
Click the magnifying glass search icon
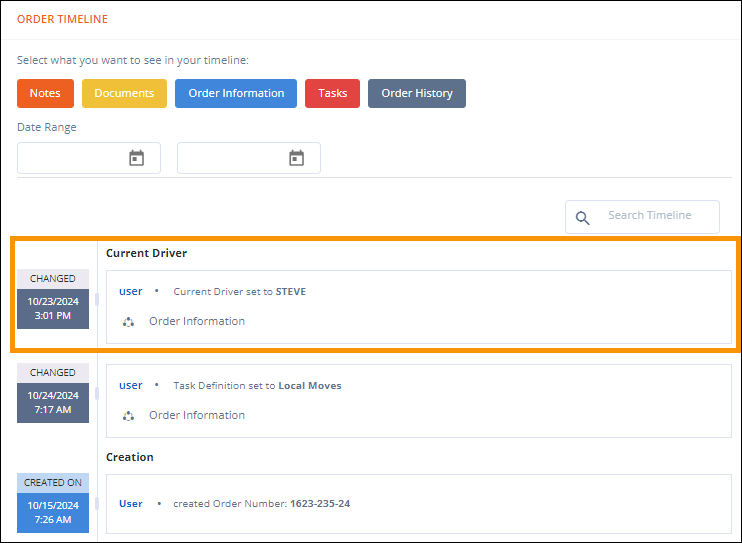pos(582,217)
